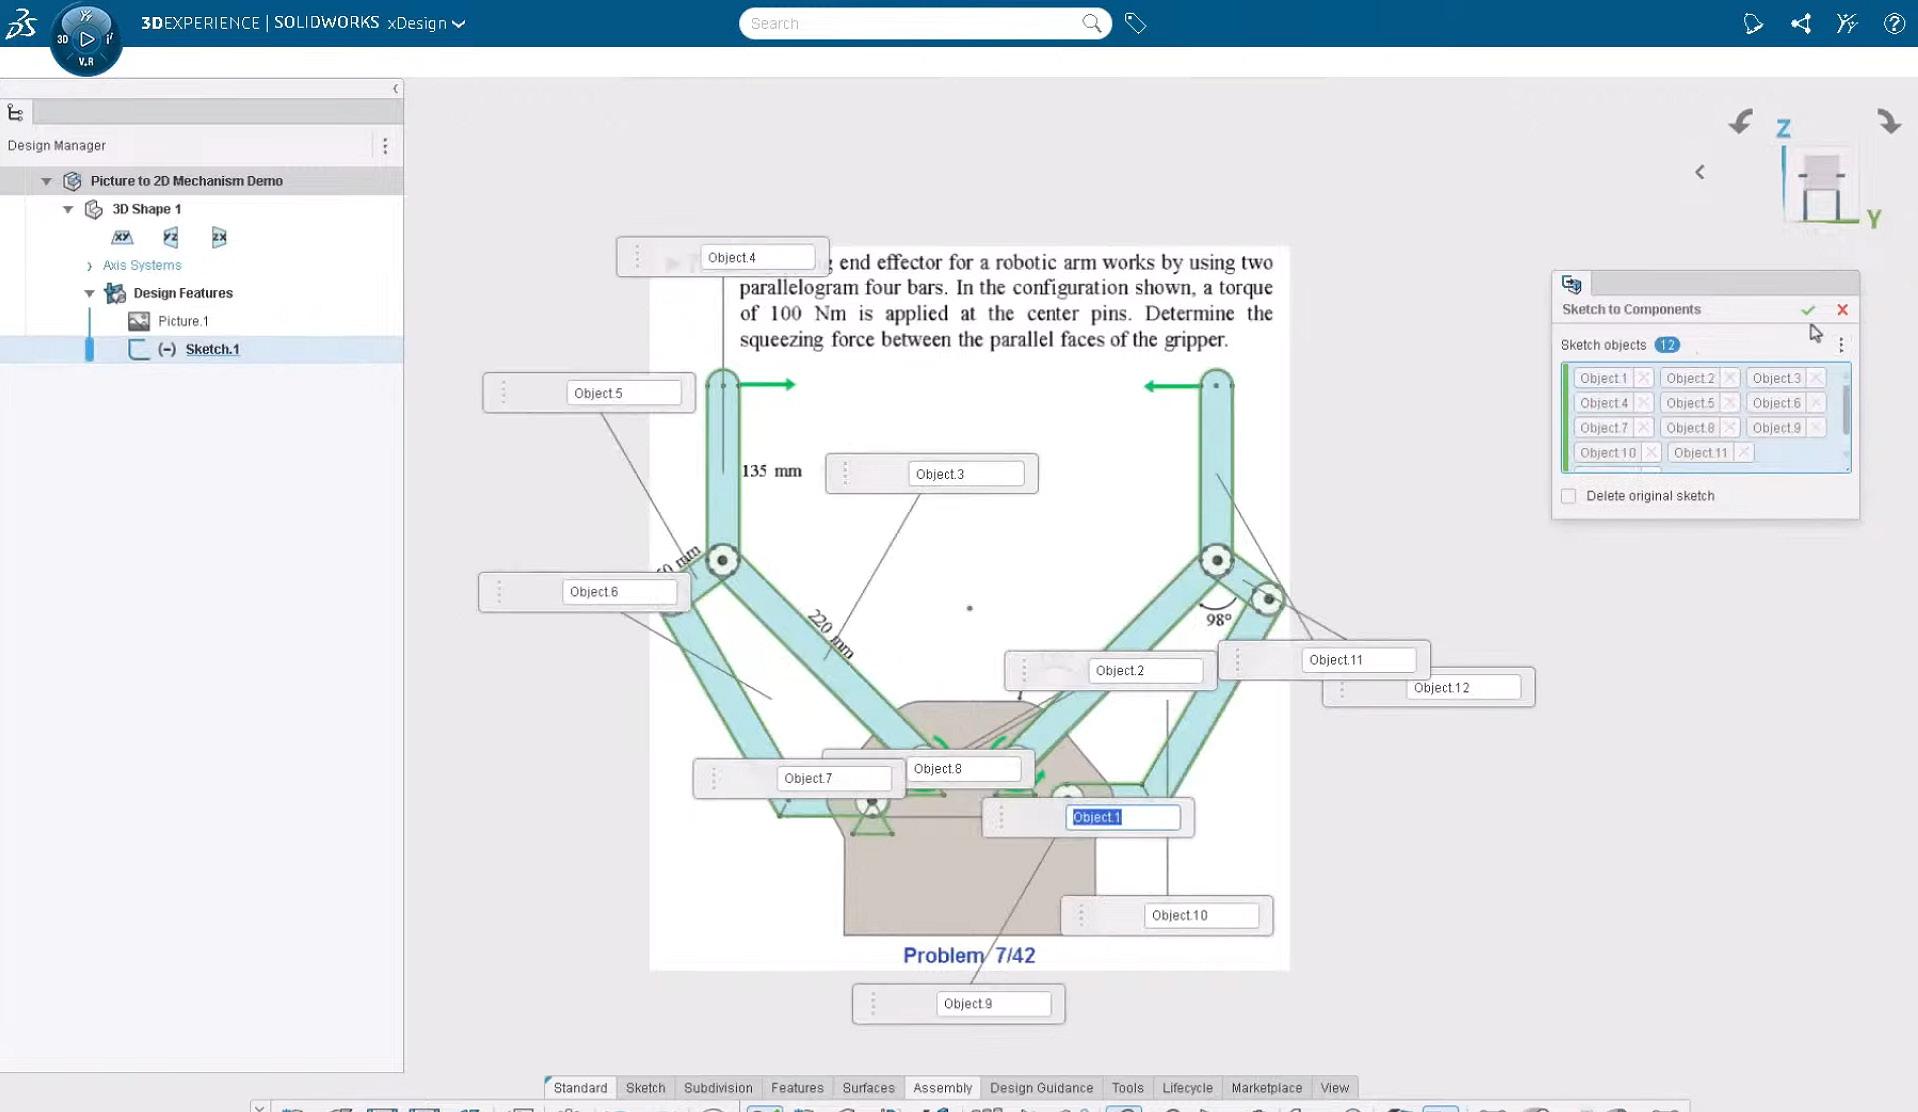This screenshot has height=1112, width=1918.
Task: Select the XY plane icon
Action: [x=122, y=237]
